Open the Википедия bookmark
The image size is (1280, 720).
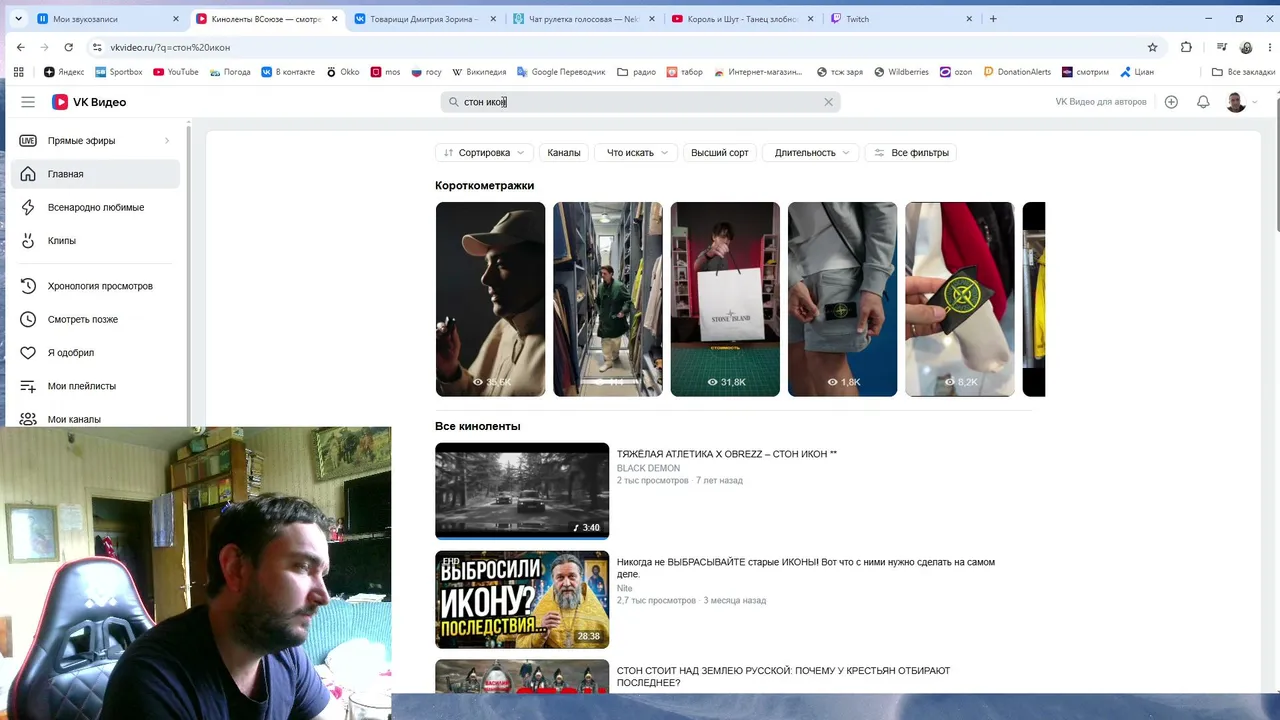coord(479,72)
